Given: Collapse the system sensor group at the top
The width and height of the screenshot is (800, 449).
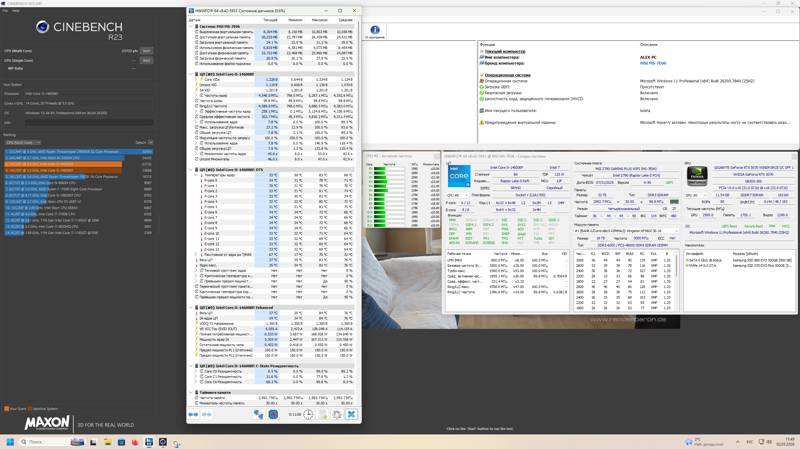Looking at the screenshot, I should (x=191, y=26).
